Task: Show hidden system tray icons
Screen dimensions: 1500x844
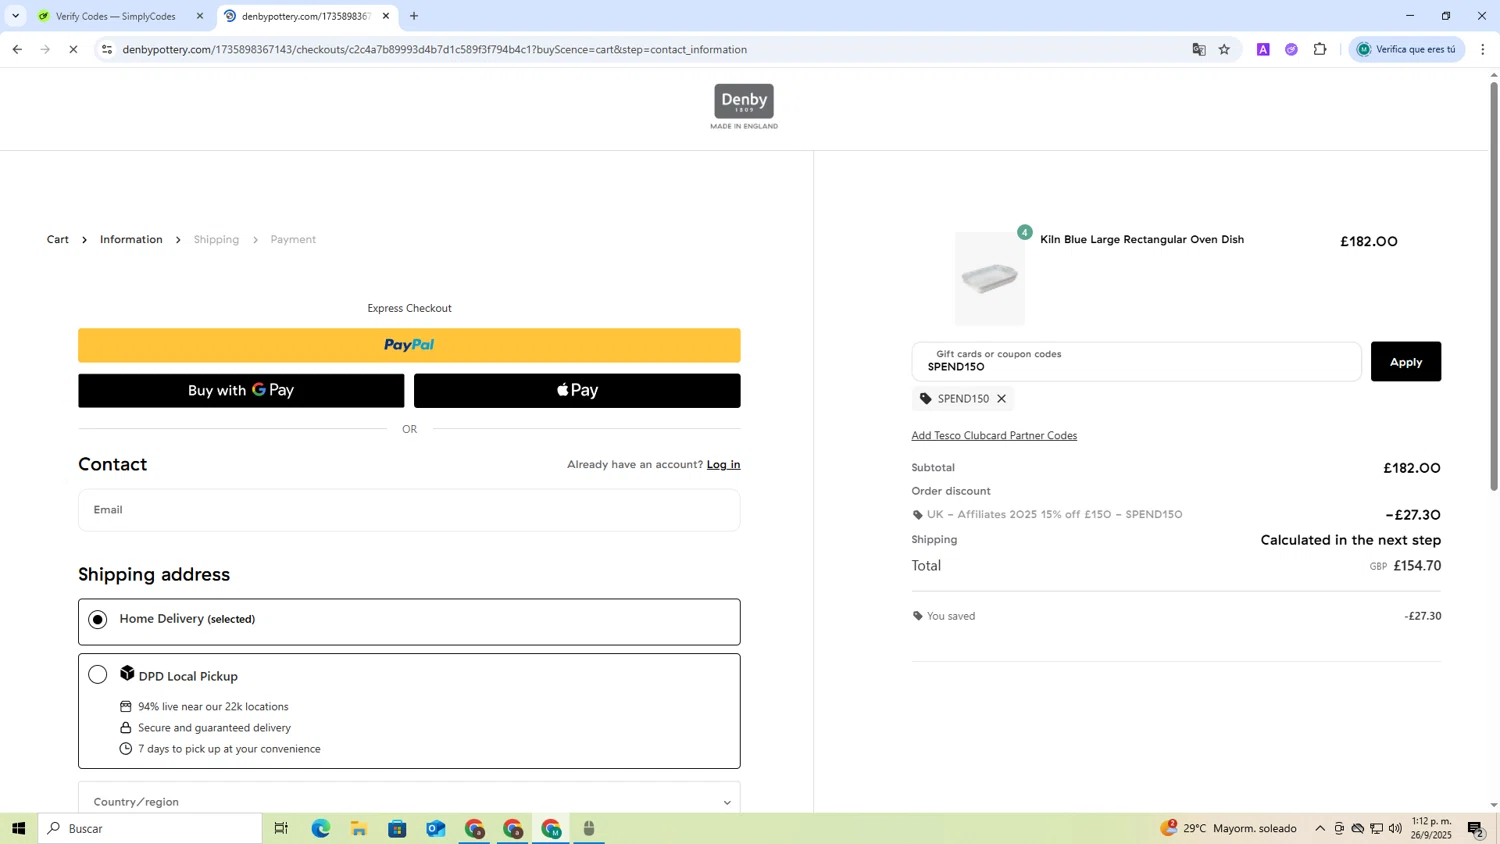Action: (x=1320, y=828)
